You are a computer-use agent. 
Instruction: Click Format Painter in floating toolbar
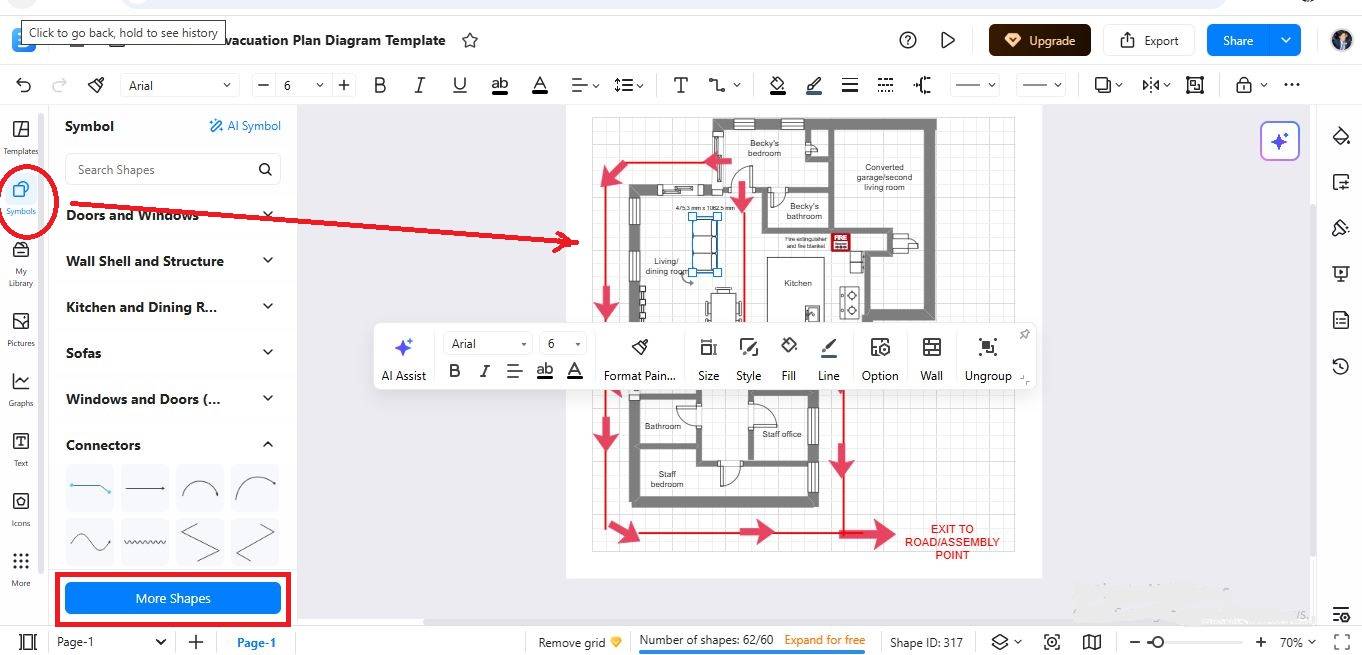coord(640,358)
